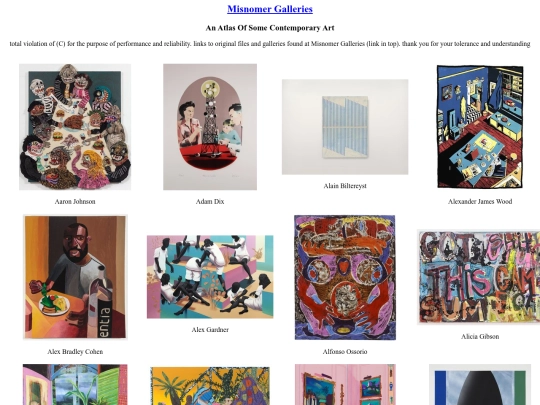Open the green shutters window painting
540x405 pixels.
pyautogui.click(x=75, y=384)
